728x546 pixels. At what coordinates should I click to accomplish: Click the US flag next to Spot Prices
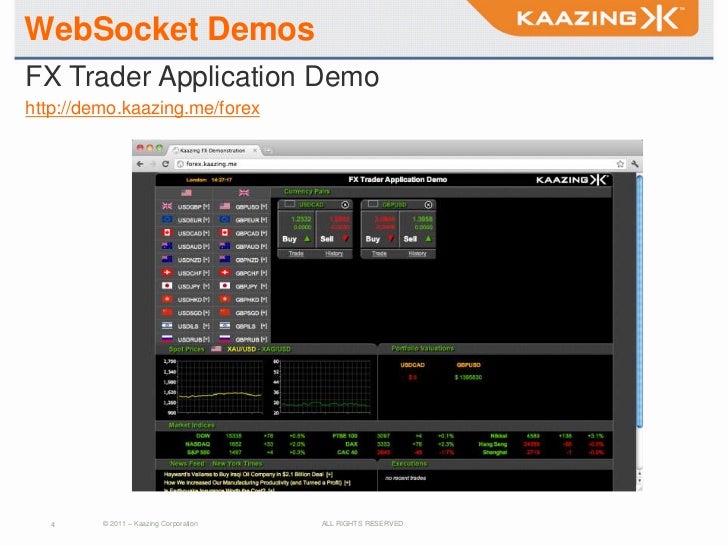click(216, 349)
